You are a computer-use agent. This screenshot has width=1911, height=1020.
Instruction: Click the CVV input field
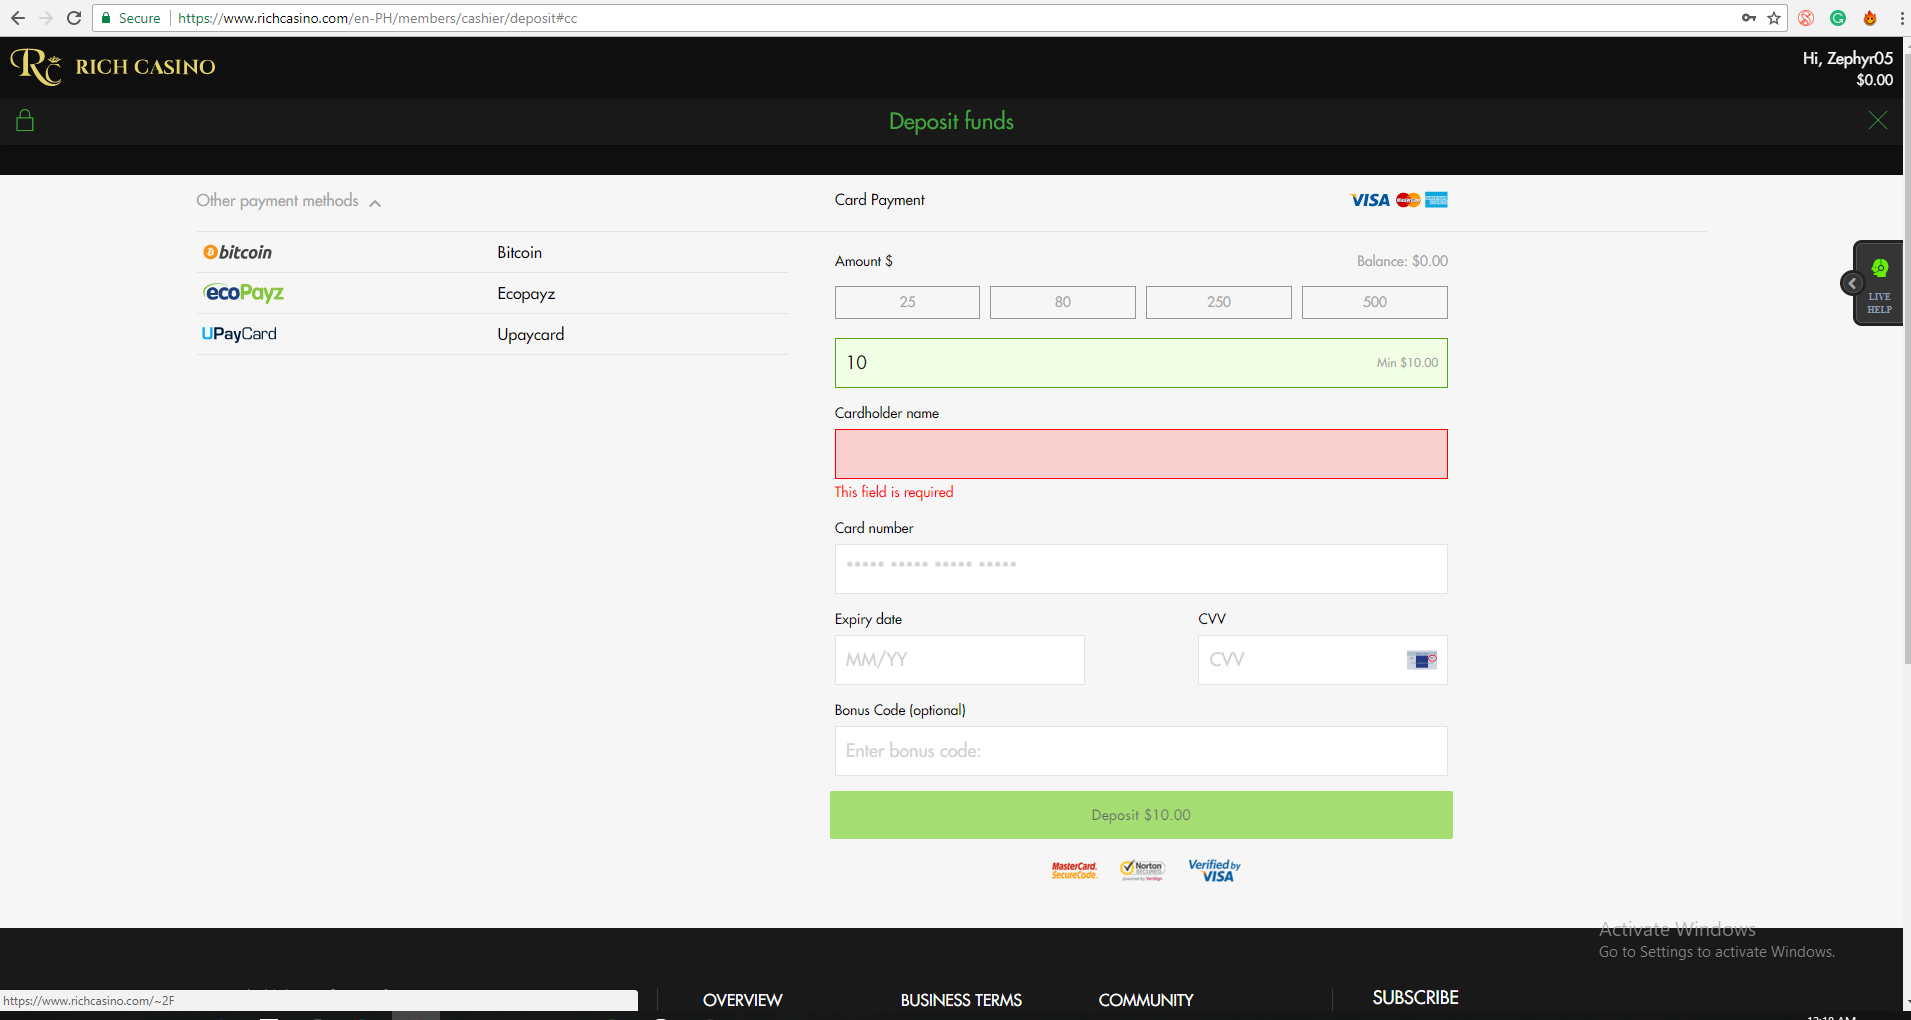click(x=1323, y=660)
